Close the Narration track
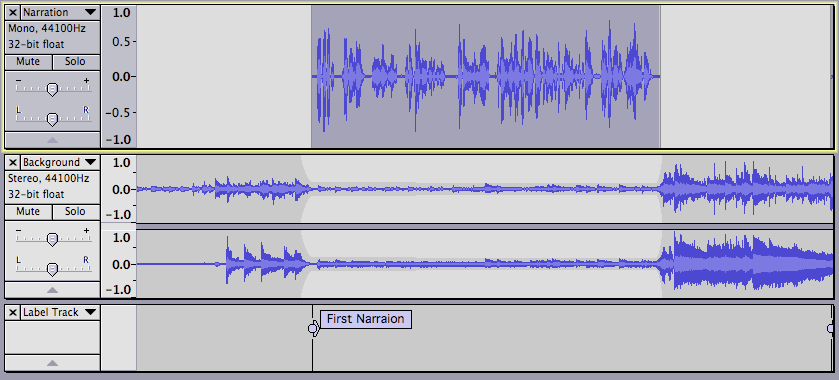839x380 pixels. (x=13, y=12)
